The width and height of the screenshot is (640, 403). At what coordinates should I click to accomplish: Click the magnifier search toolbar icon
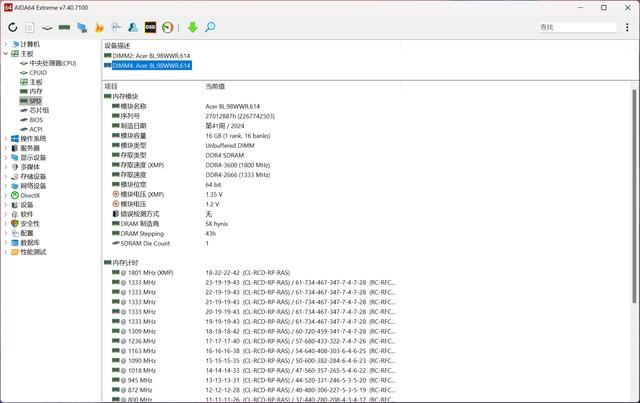point(210,28)
